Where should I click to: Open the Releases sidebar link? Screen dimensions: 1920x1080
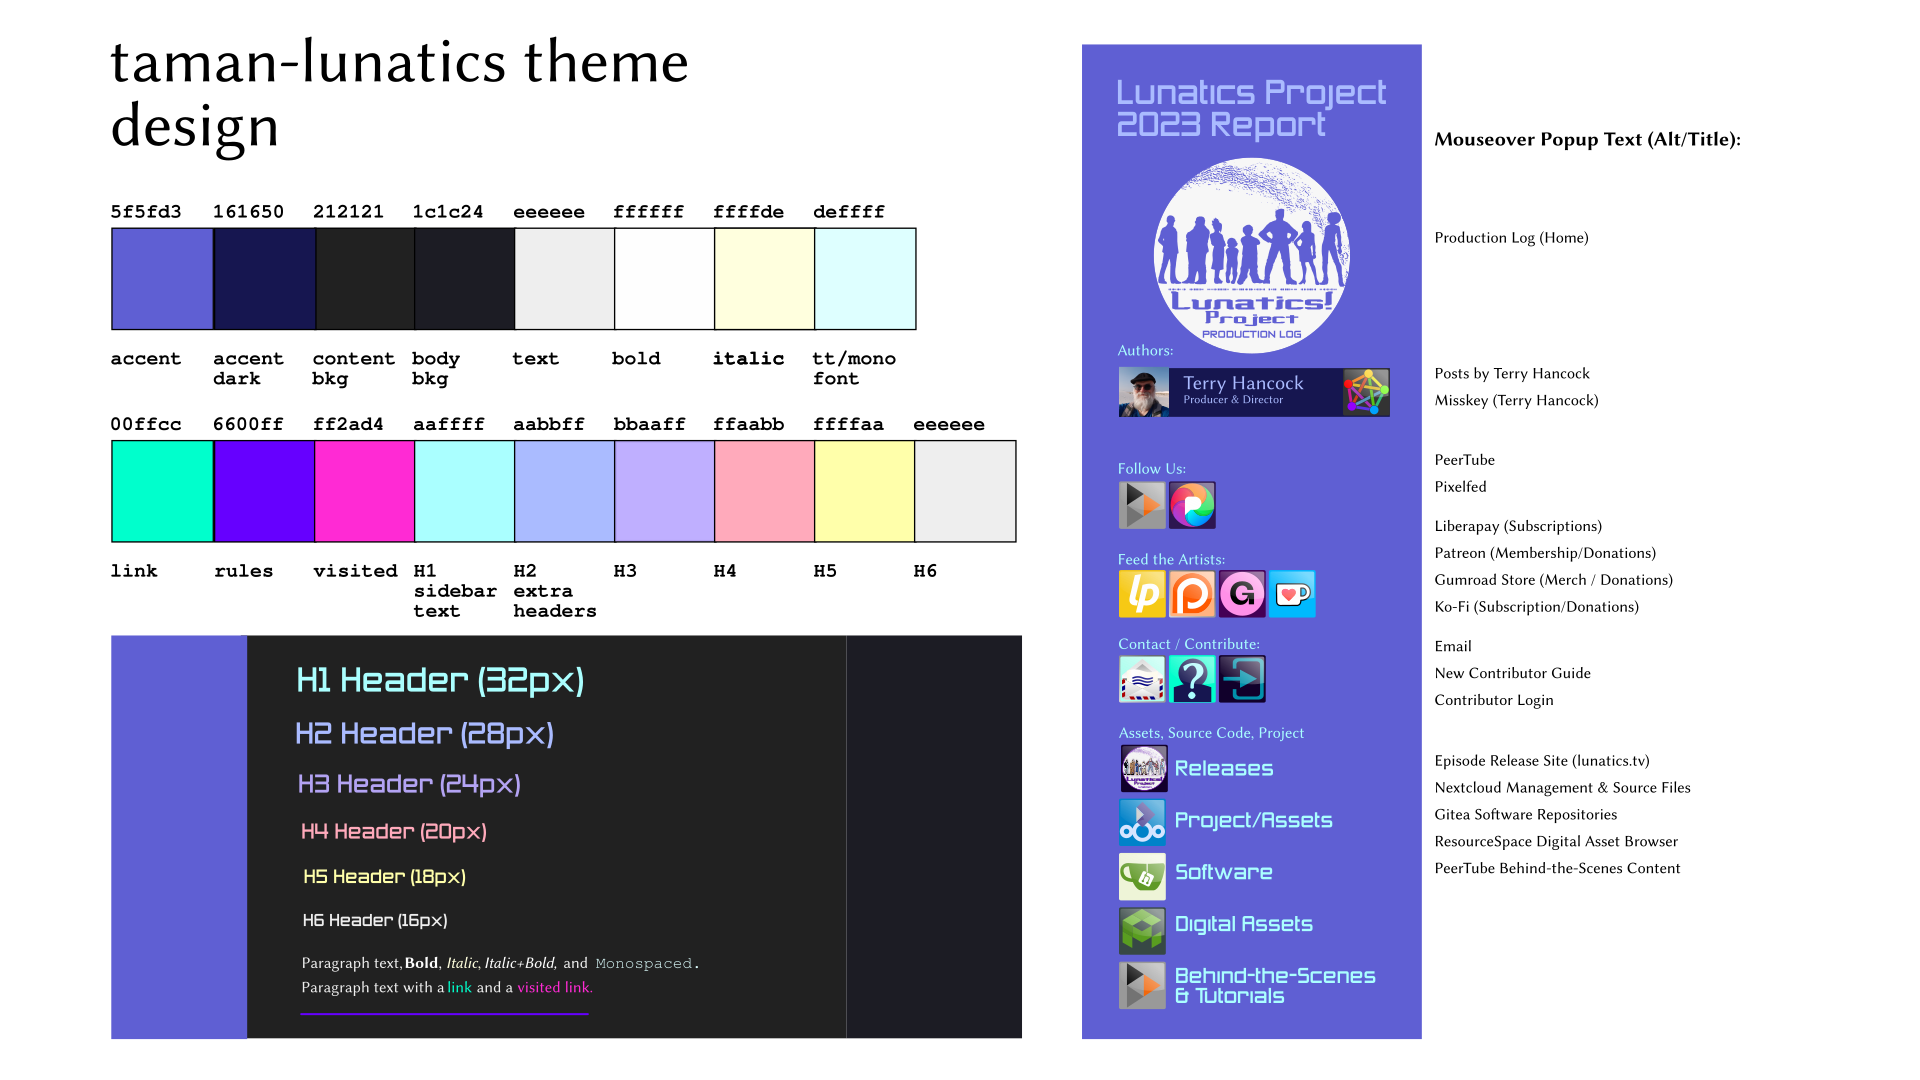tap(1223, 769)
